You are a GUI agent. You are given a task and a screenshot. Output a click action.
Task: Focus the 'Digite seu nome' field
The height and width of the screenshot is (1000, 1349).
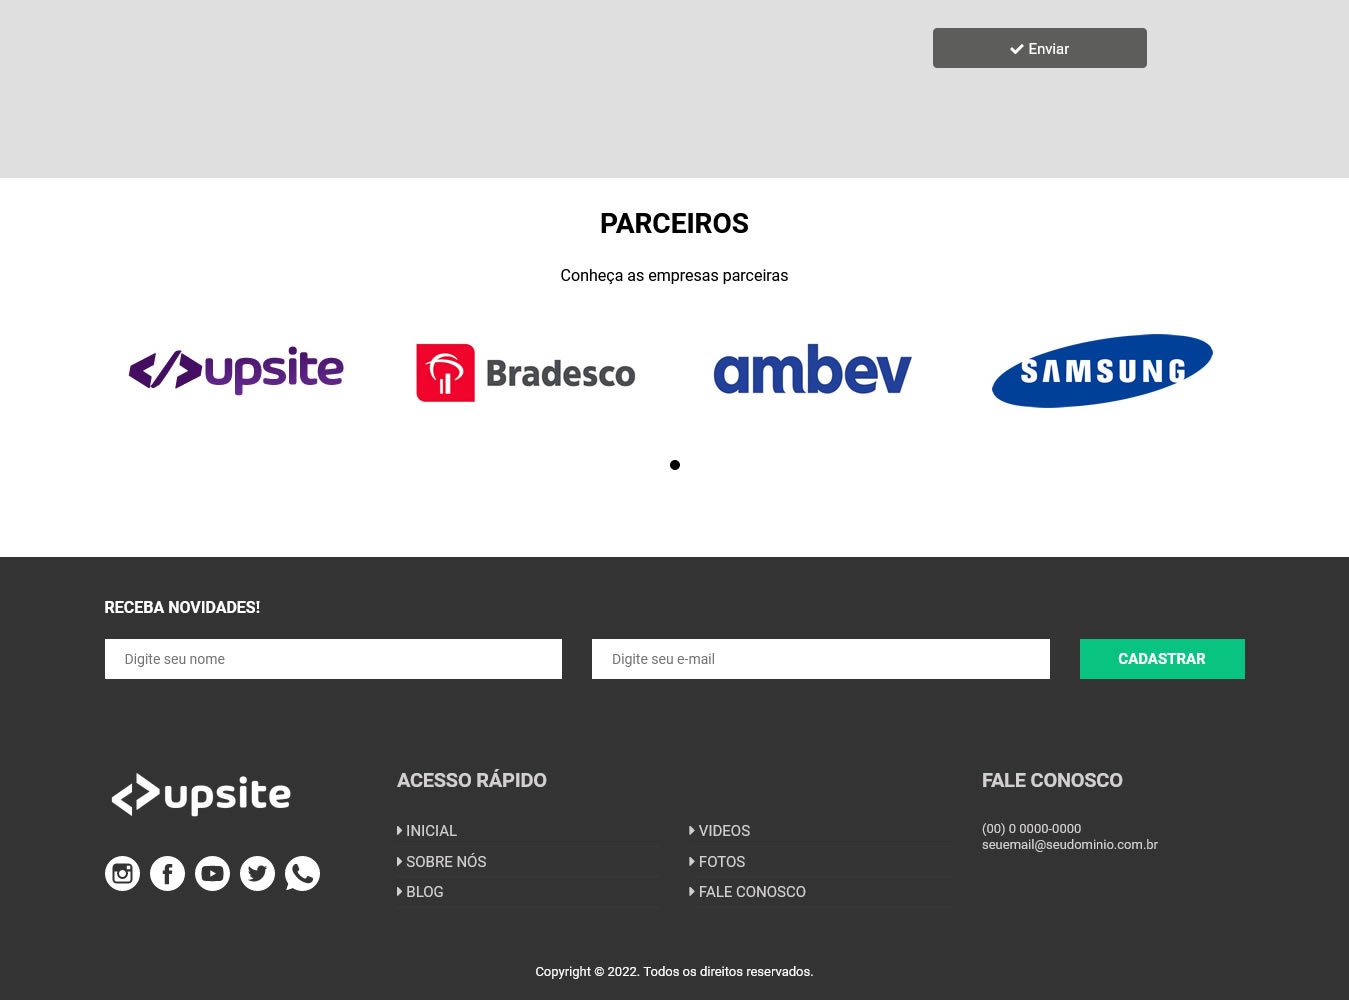333,659
